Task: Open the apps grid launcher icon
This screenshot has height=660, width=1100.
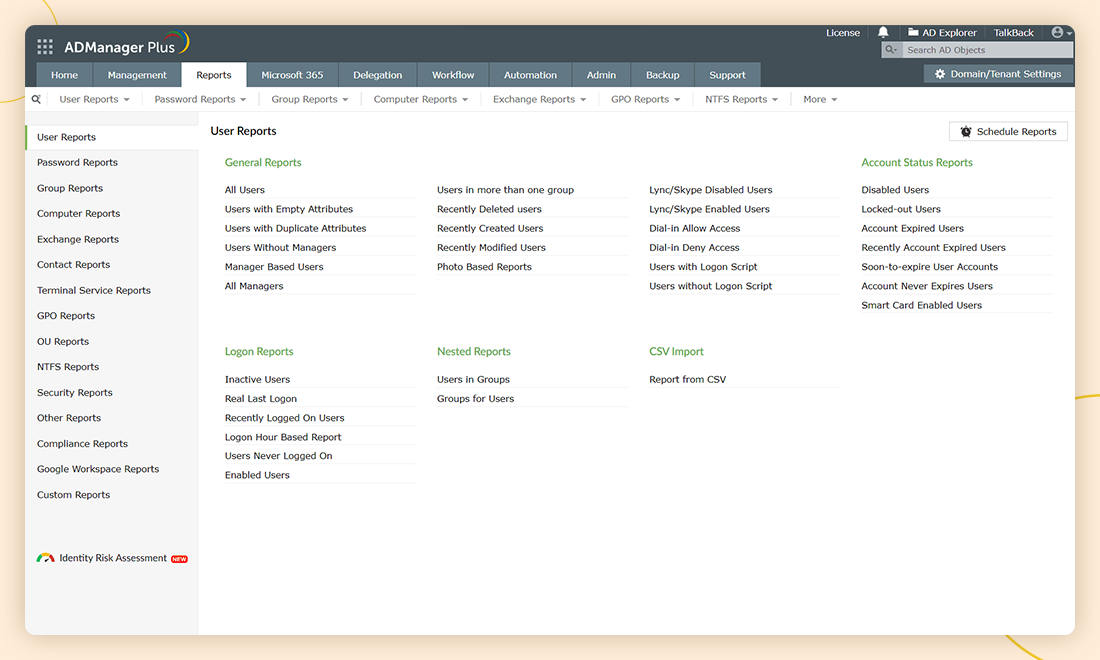Action: tap(45, 47)
